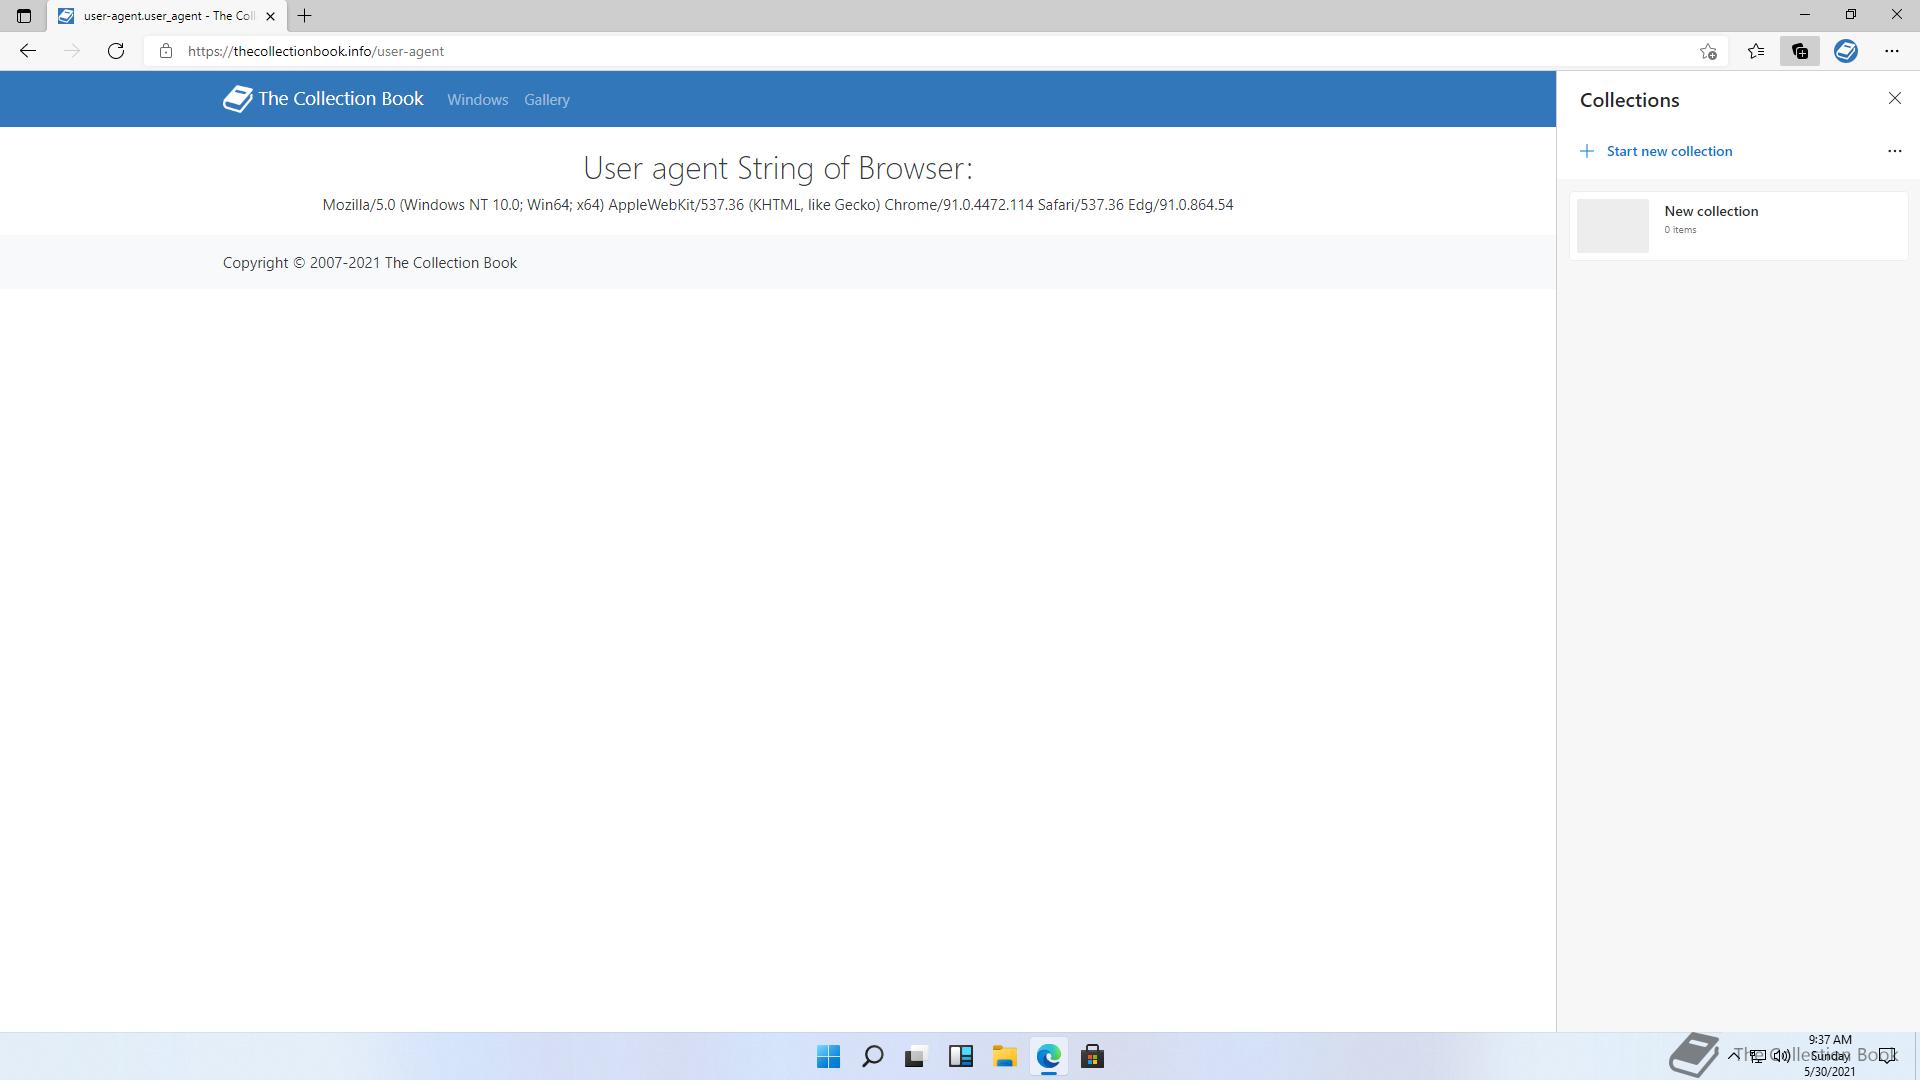Open the Favorites list

click(1756, 51)
